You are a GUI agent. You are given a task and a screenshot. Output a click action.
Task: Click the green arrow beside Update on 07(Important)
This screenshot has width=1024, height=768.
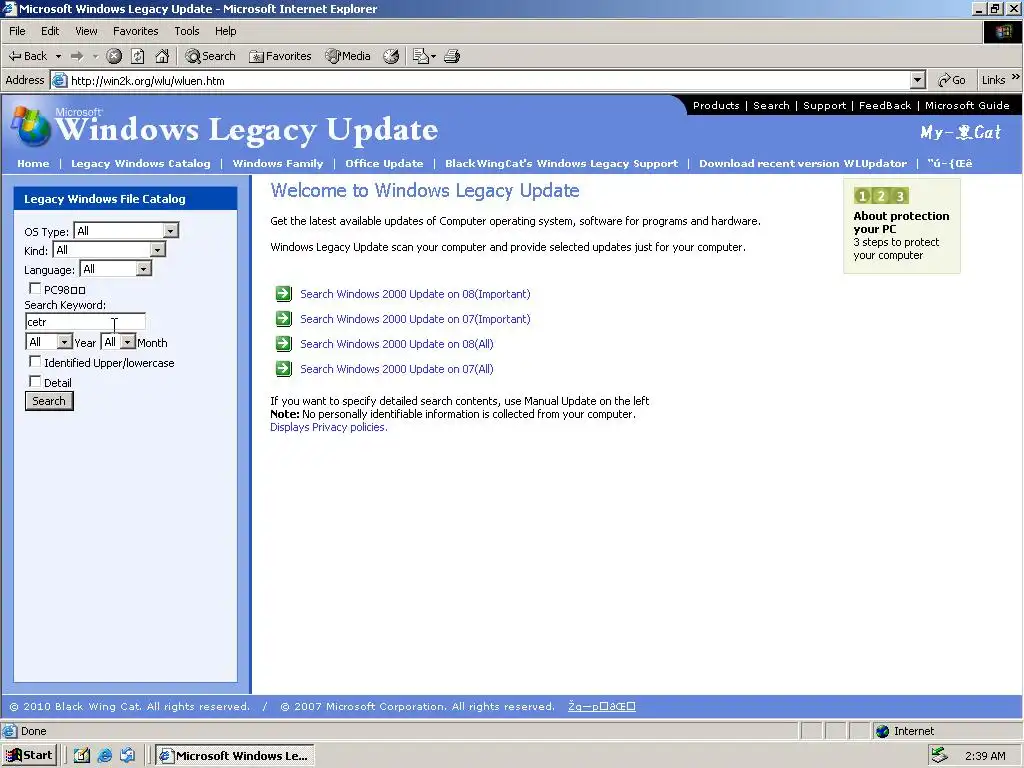283,319
